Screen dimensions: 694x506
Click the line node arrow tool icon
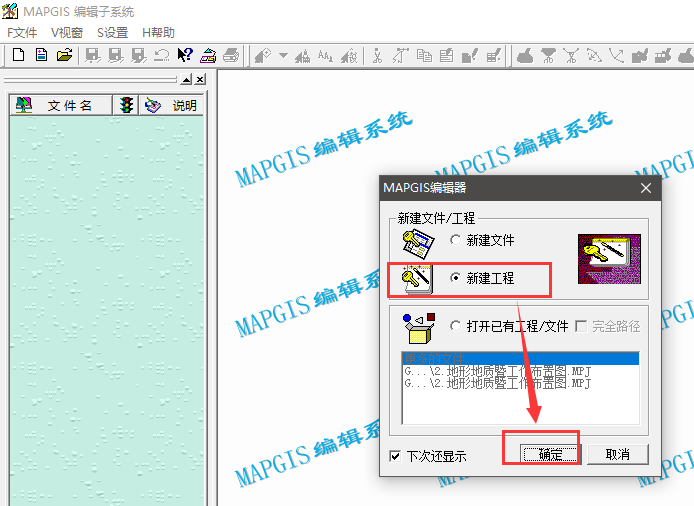pyautogui.click(x=401, y=56)
